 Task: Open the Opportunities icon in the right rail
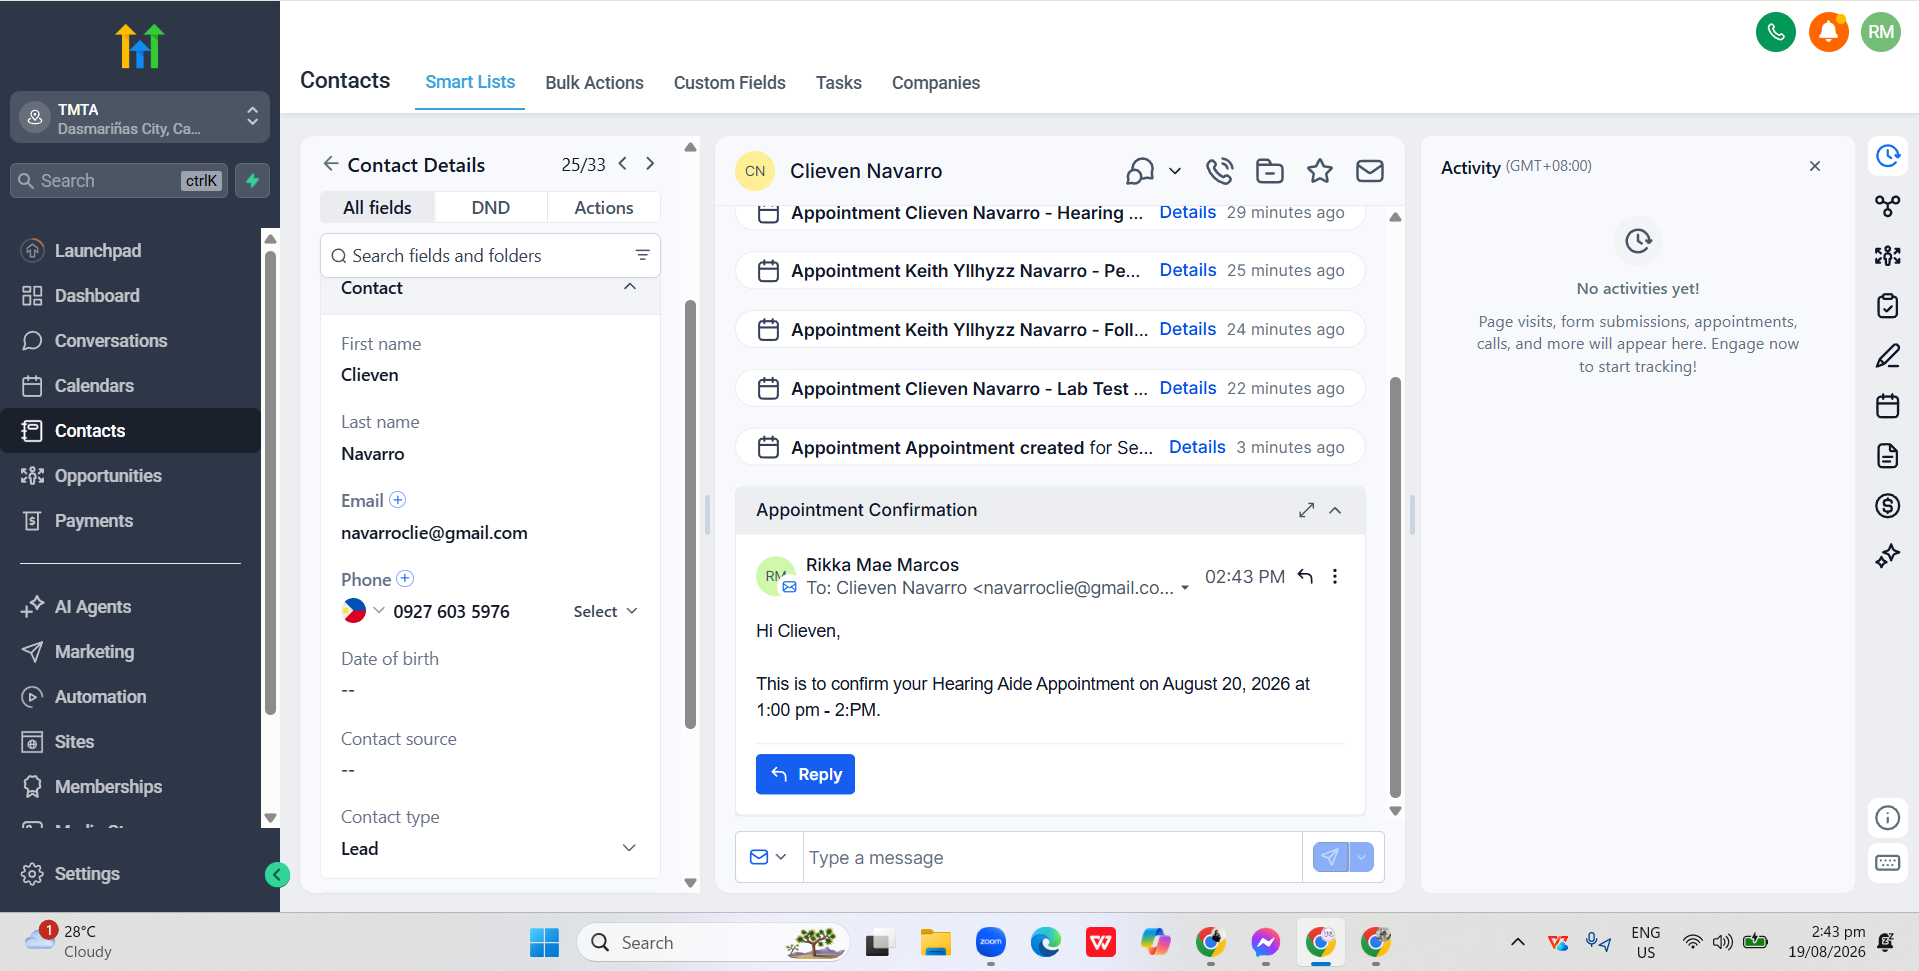pyautogui.click(x=1888, y=256)
